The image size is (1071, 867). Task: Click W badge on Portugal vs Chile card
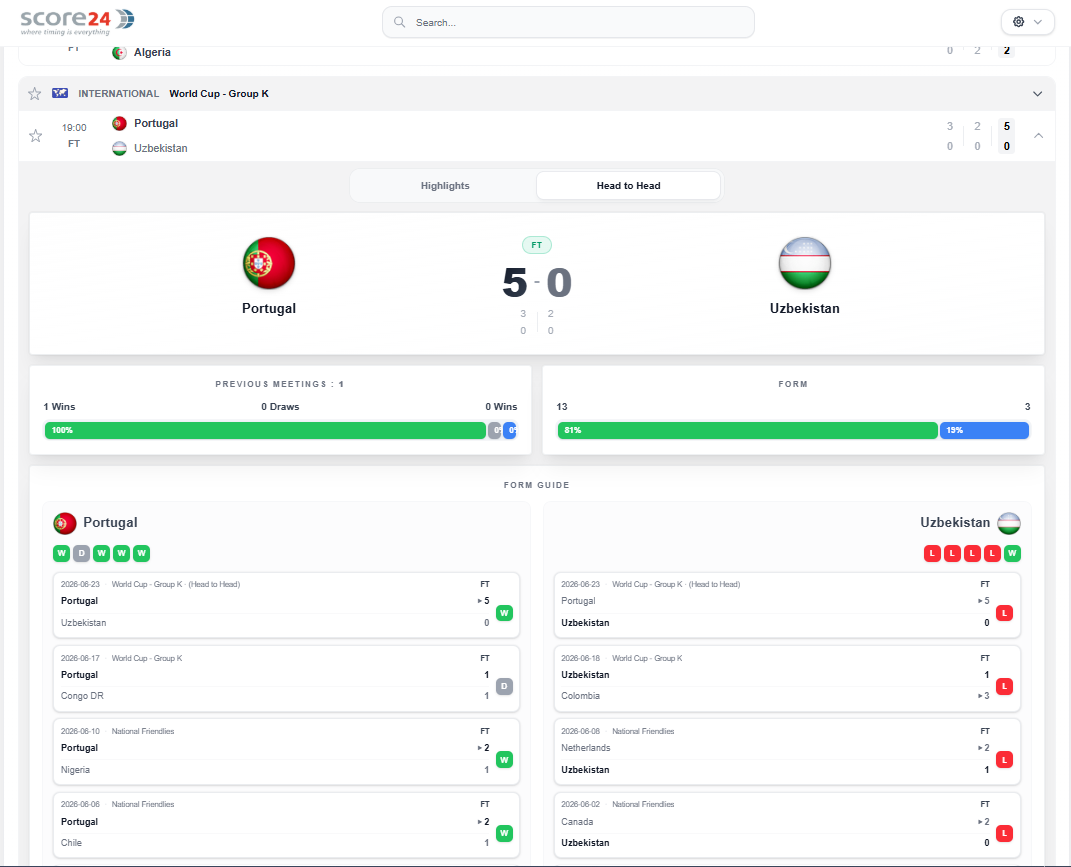coord(504,834)
